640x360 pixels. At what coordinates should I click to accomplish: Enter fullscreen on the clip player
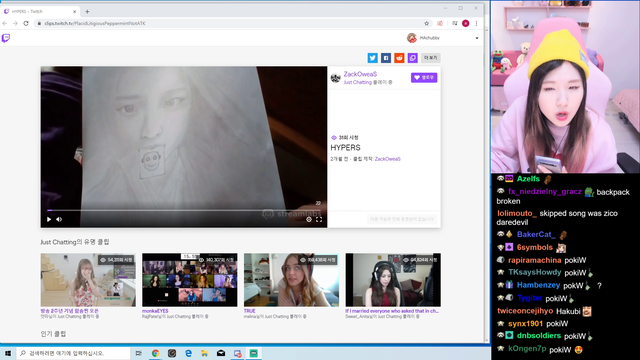click(x=319, y=219)
